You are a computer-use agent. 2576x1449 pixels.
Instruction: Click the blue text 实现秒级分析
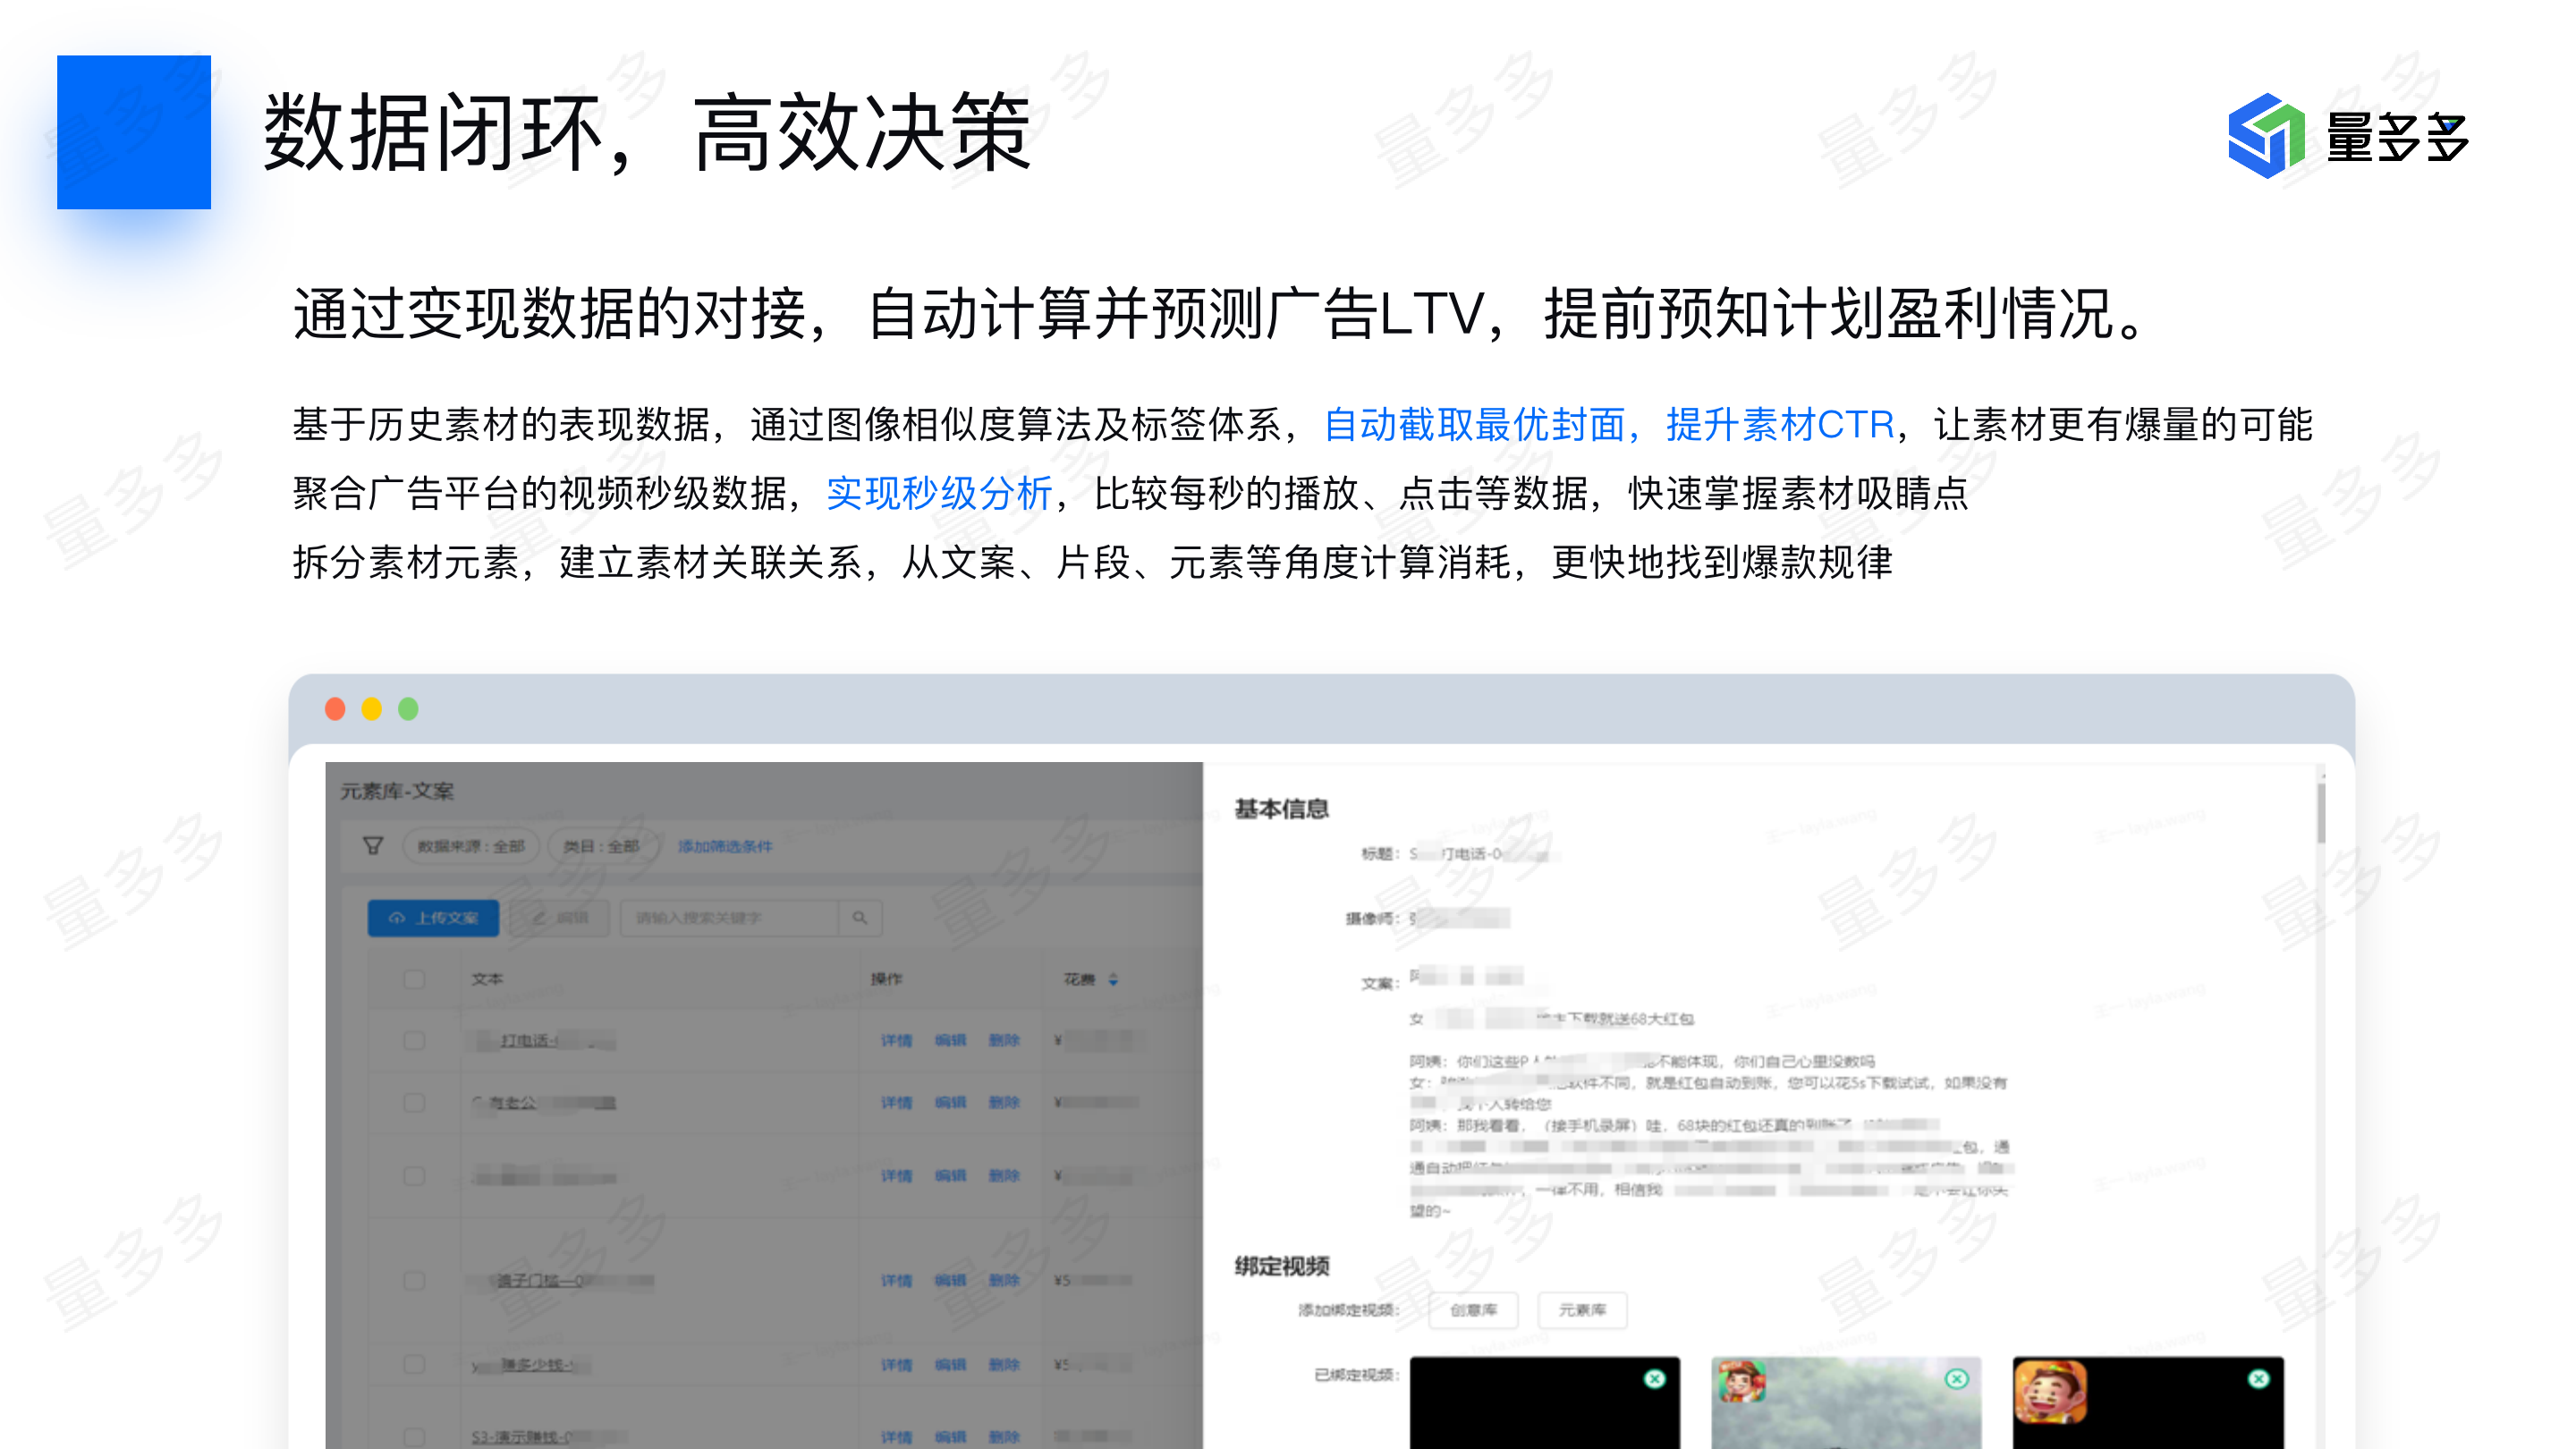939,493
